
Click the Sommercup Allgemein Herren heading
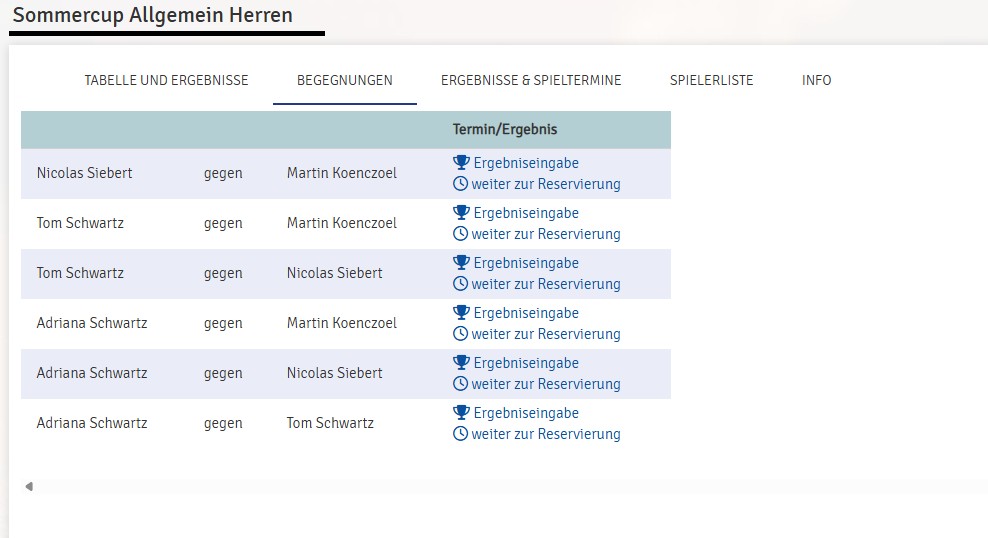[x=152, y=15]
